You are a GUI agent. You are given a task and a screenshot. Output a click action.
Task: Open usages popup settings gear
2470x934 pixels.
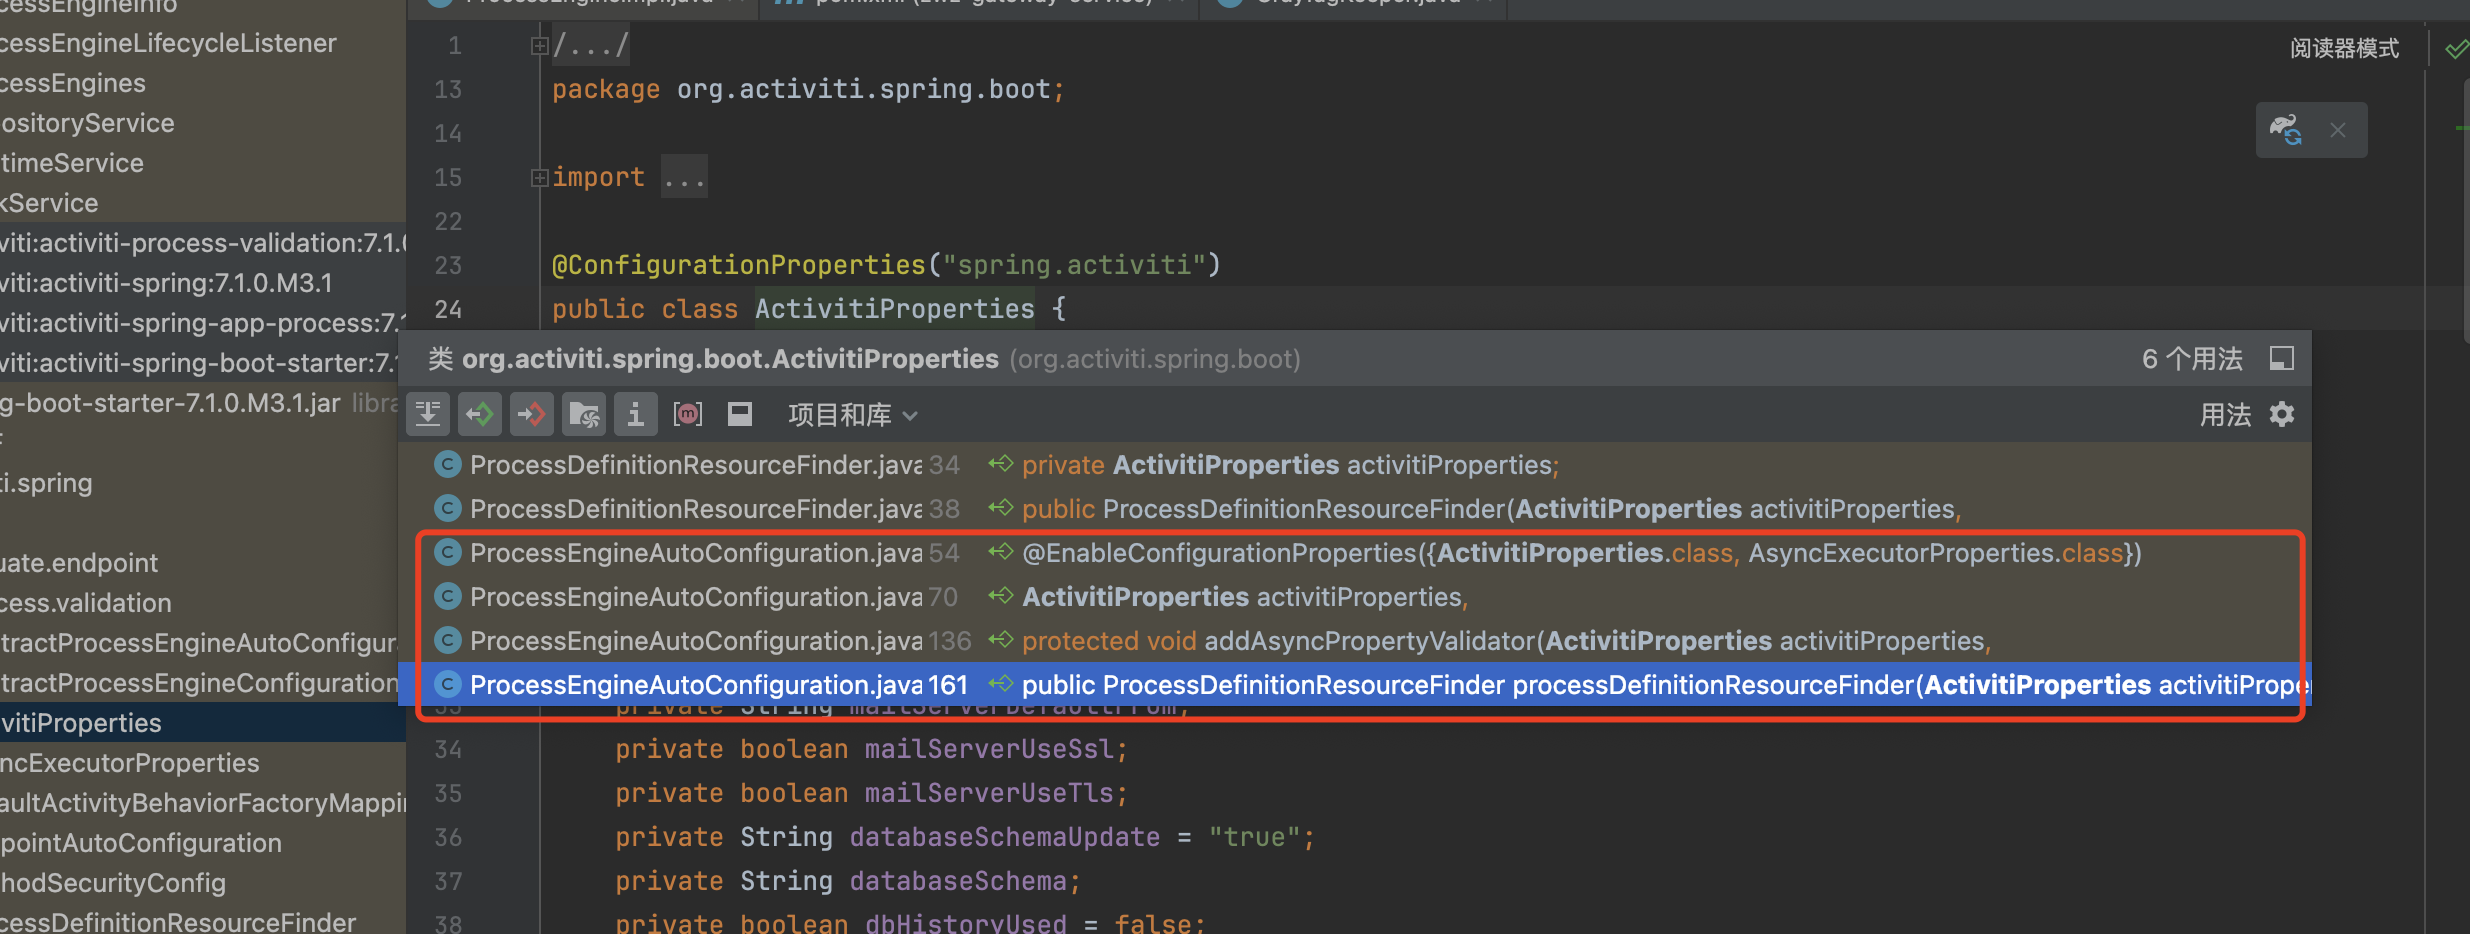coord(2282,414)
